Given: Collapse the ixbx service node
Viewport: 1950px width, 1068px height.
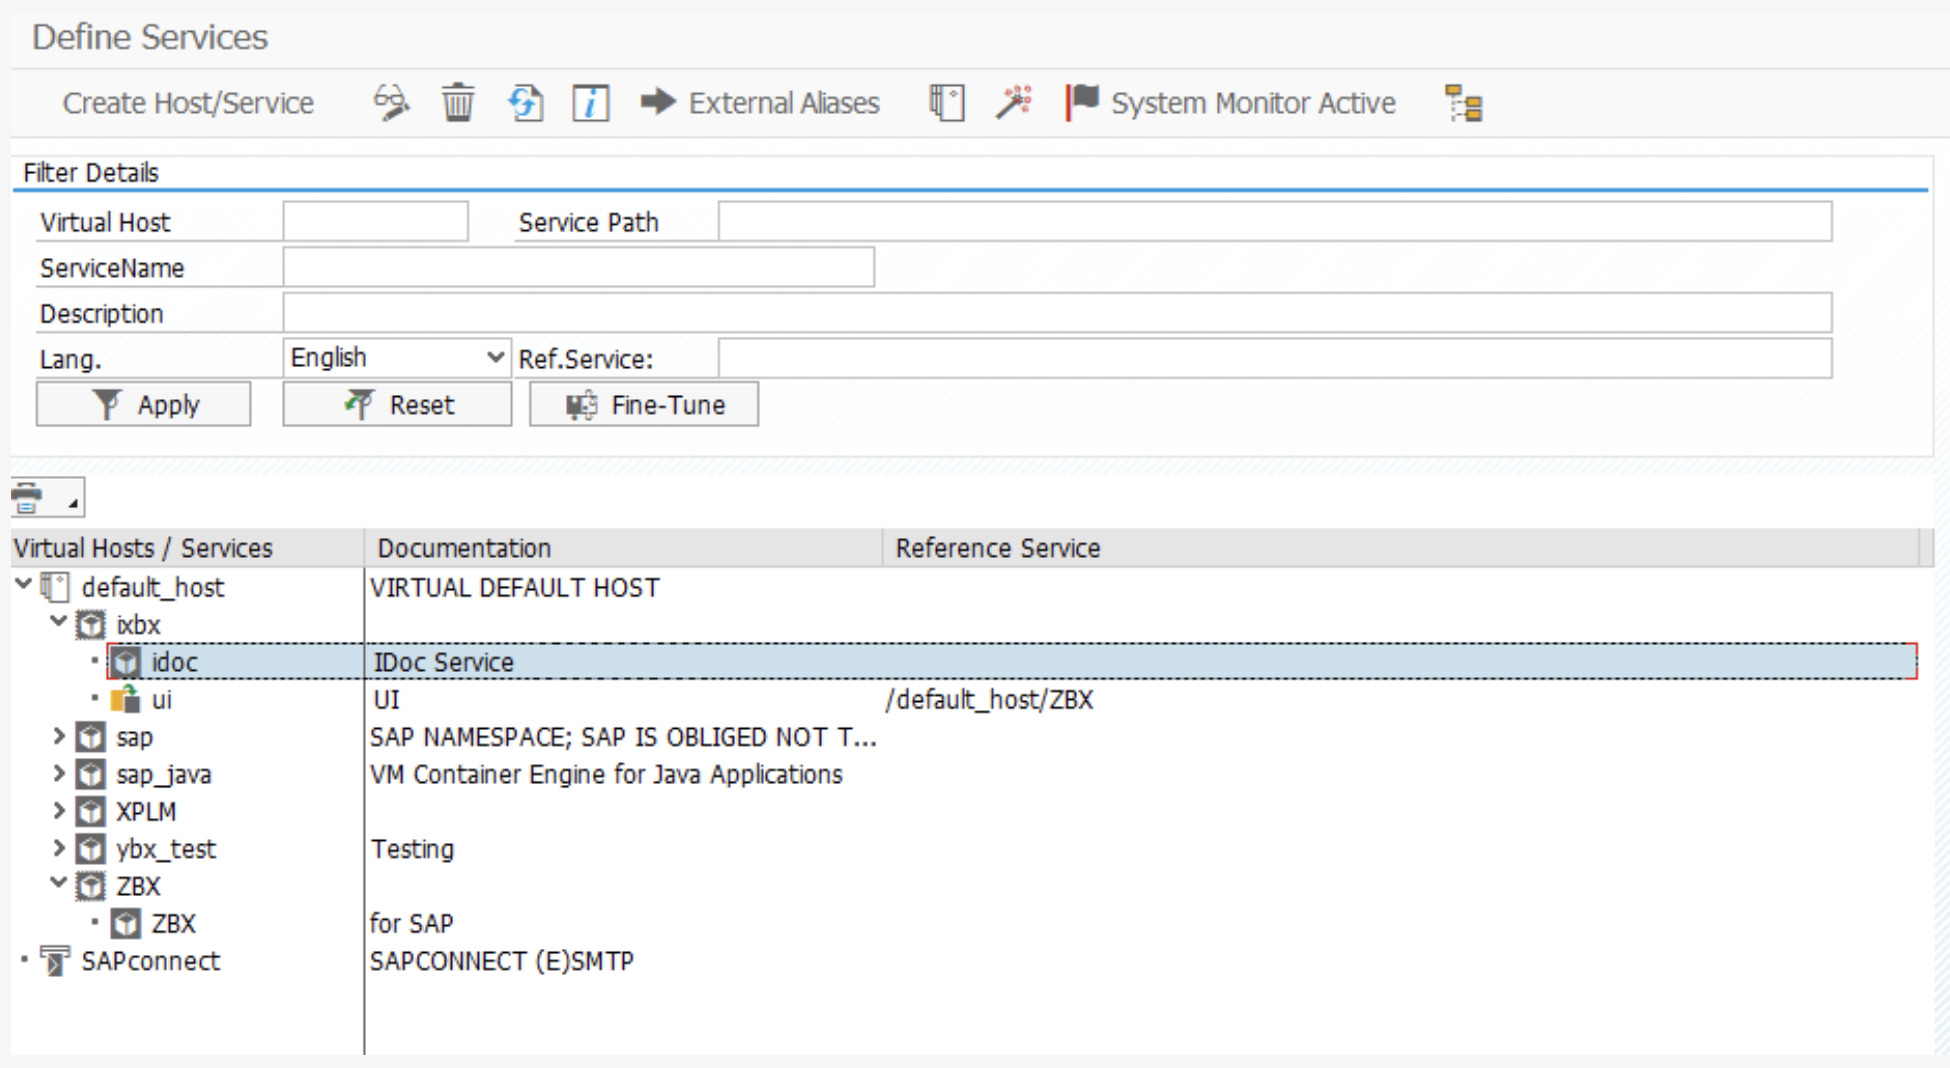Looking at the screenshot, I should (59, 623).
